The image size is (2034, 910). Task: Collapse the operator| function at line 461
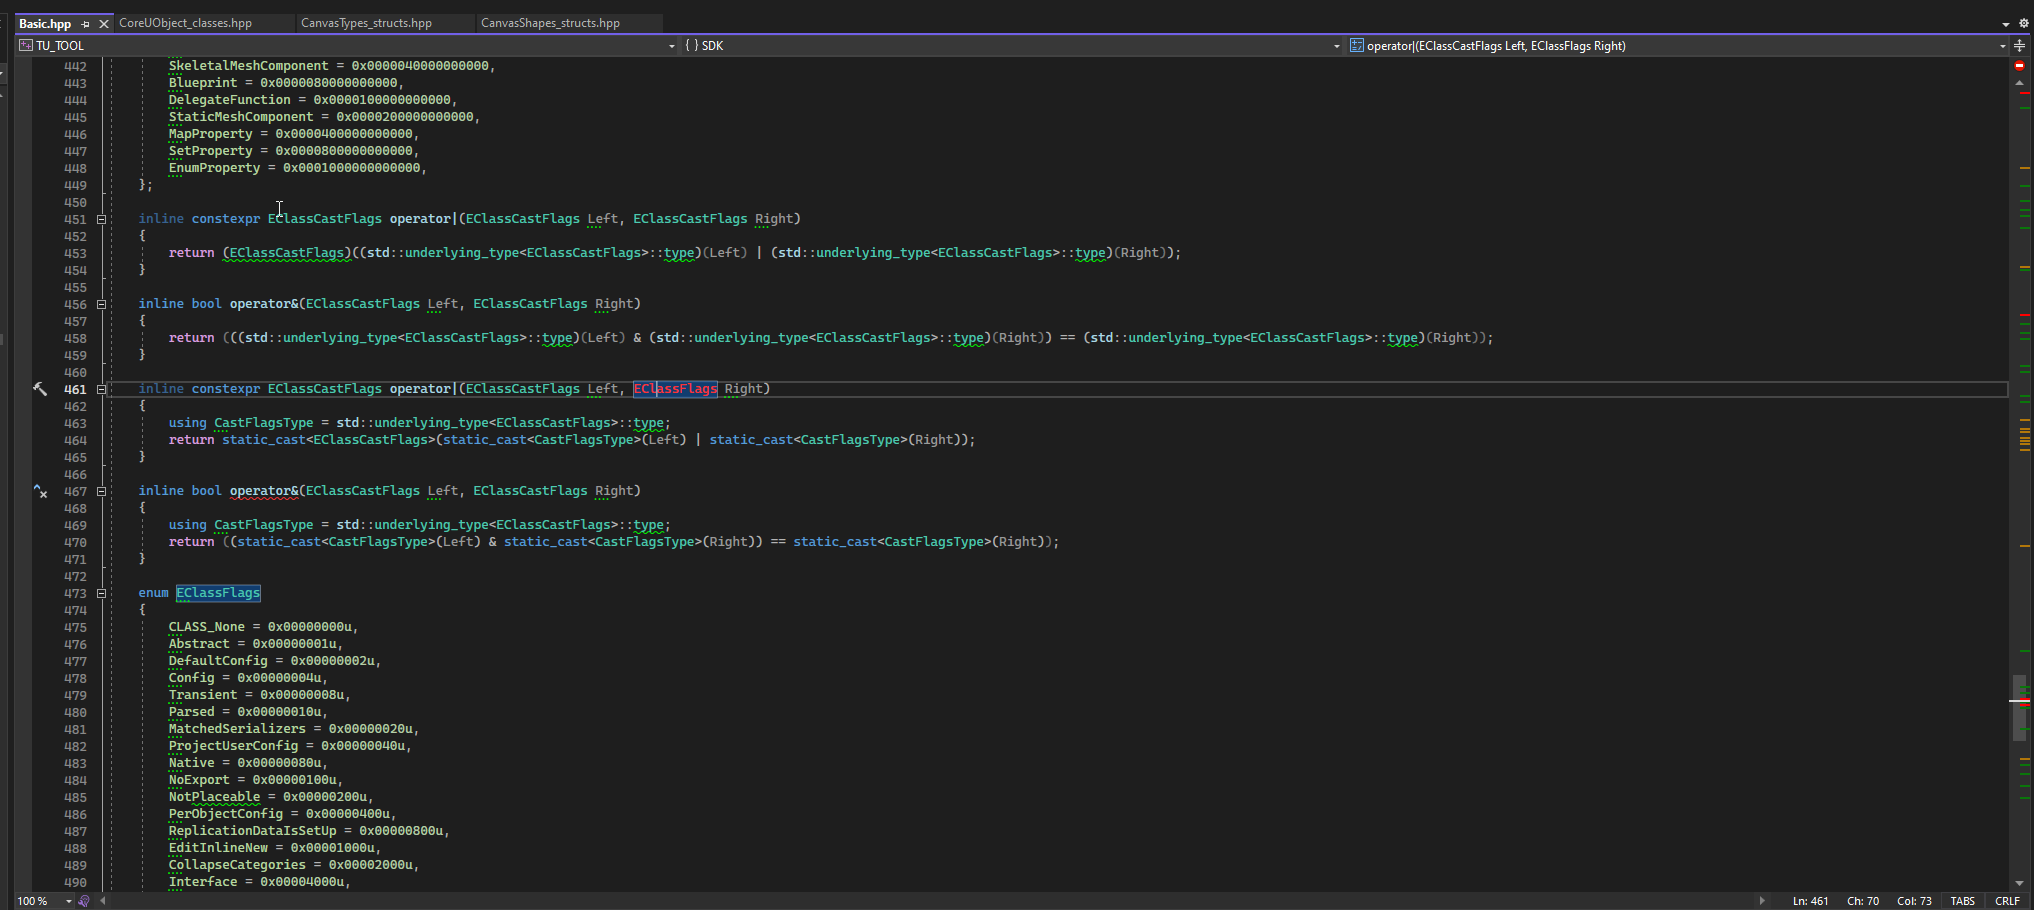[x=101, y=389]
